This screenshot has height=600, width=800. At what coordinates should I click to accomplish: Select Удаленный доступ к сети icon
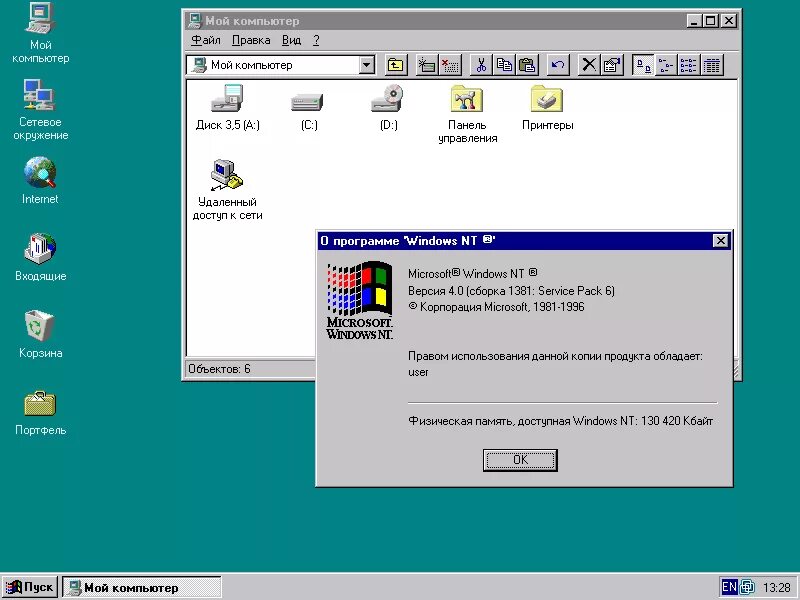pyautogui.click(x=227, y=175)
